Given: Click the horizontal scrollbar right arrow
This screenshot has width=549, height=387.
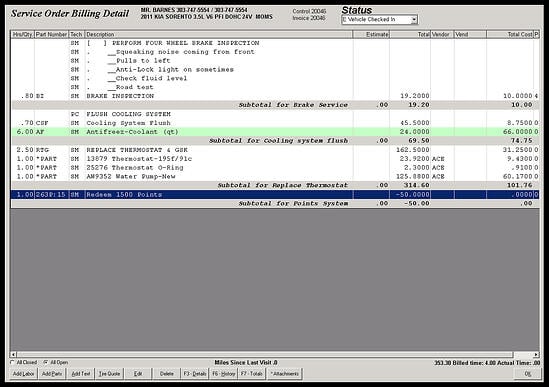Looking at the screenshot, I should 536,354.
